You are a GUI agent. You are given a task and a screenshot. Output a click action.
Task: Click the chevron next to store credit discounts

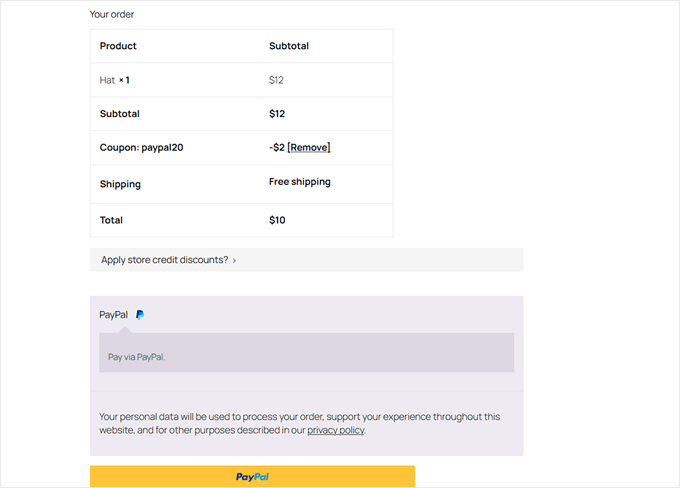234,261
